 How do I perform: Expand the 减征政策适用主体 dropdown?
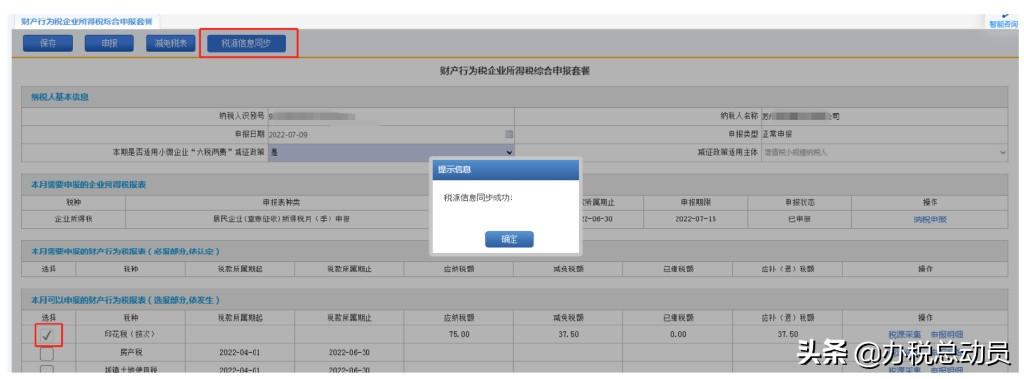pos(884,152)
